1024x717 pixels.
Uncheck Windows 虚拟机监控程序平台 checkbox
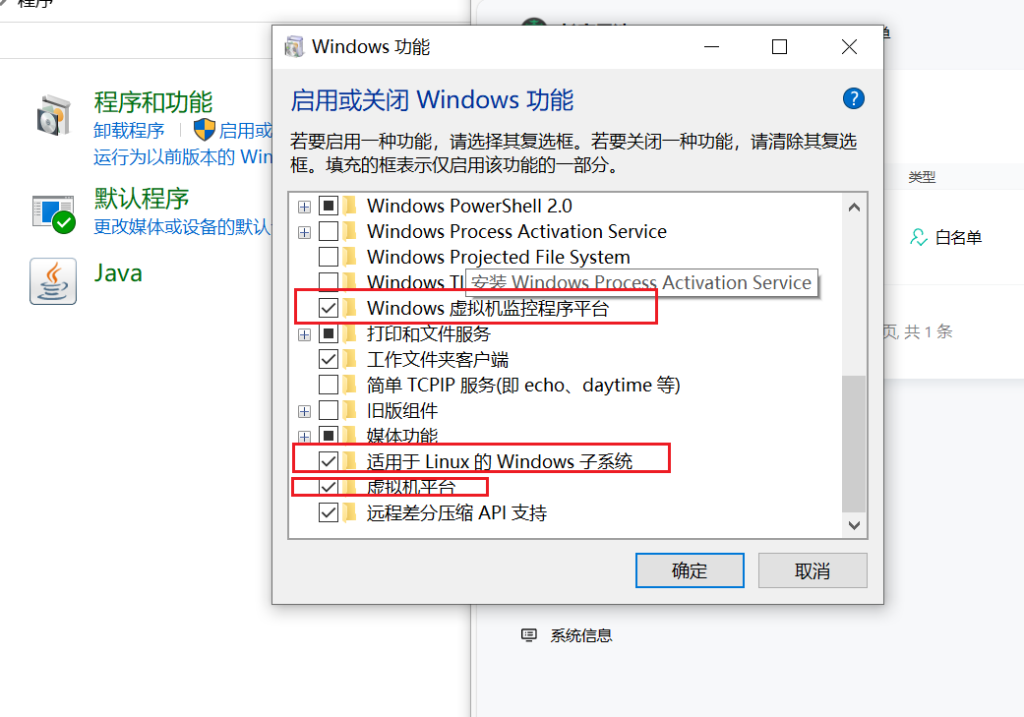click(328, 308)
